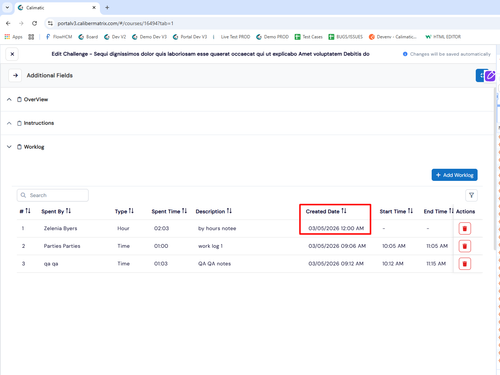This screenshot has height=375, width=500.
Task: Click the 'work log 1' description
Action: pyautogui.click(x=210, y=246)
